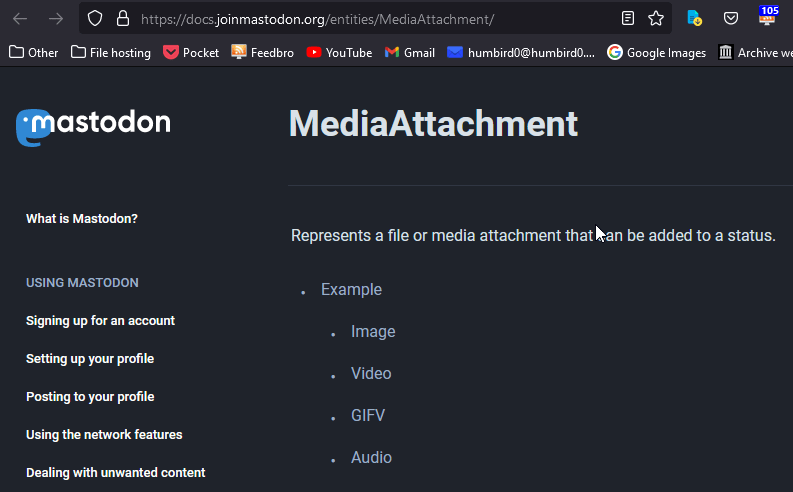This screenshot has height=492, width=793.
Task: Jump to the Example section
Action: [x=351, y=290]
